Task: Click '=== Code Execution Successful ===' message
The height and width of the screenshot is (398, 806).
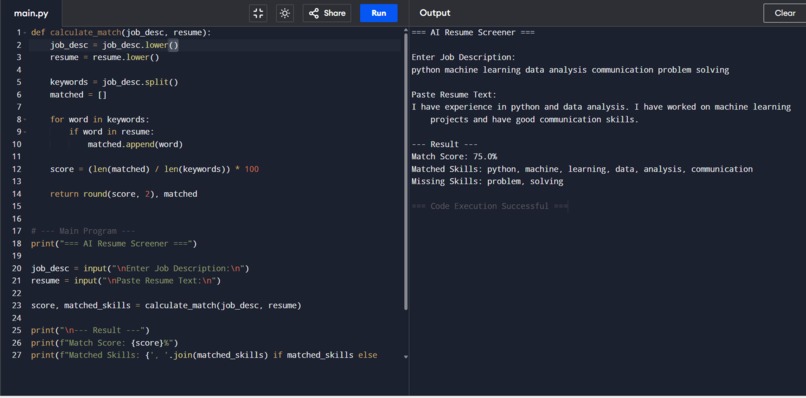Action: [x=489, y=206]
